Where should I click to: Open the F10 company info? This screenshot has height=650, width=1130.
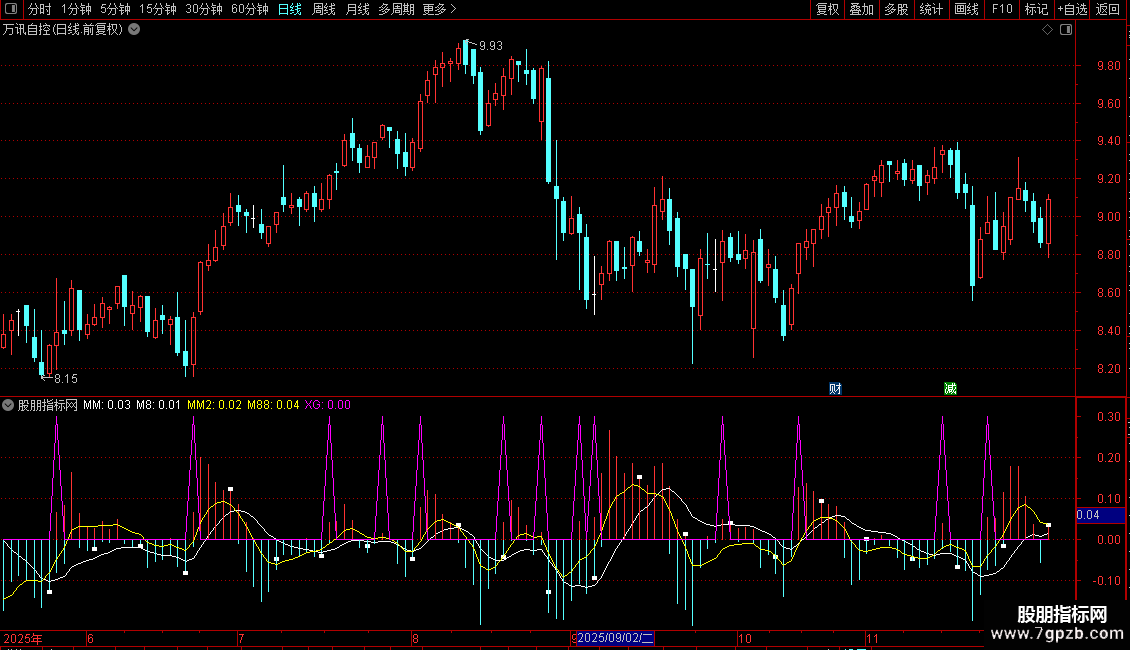click(x=1002, y=9)
